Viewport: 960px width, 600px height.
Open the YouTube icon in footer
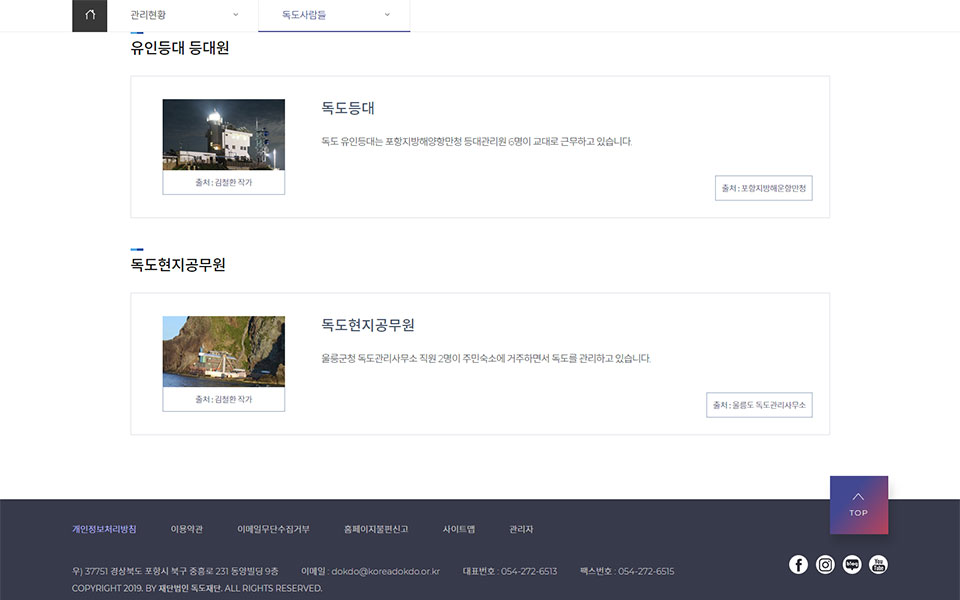[x=878, y=564]
